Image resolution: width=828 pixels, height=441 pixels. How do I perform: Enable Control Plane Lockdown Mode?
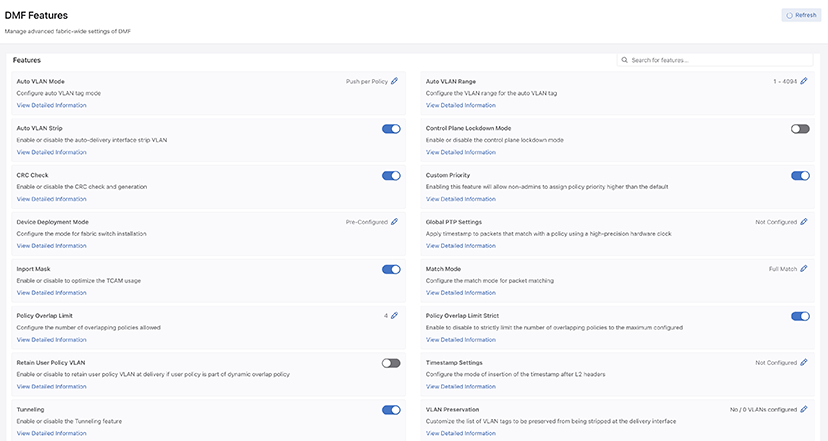[x=800, y=129]
